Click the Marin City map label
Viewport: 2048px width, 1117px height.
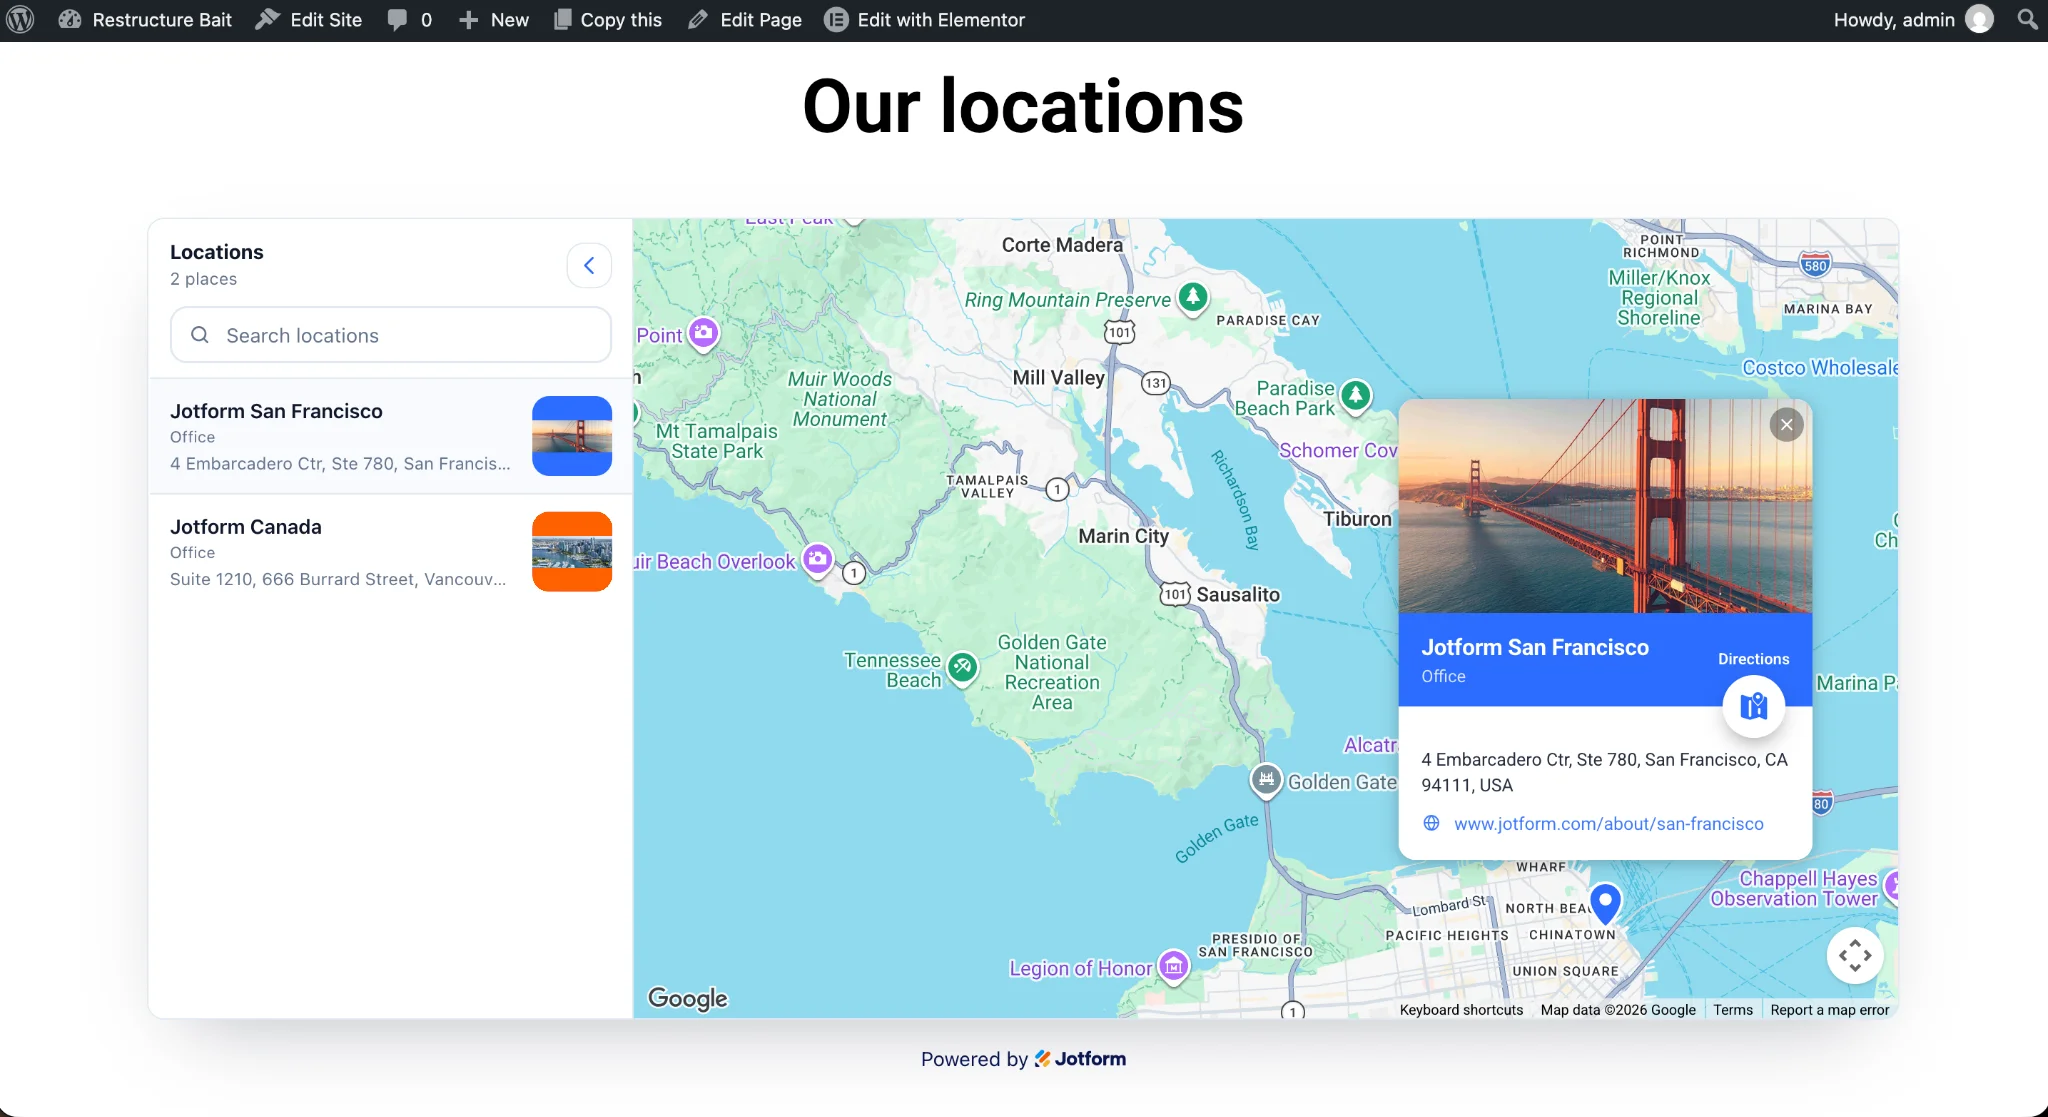(x=1123, y=536)
